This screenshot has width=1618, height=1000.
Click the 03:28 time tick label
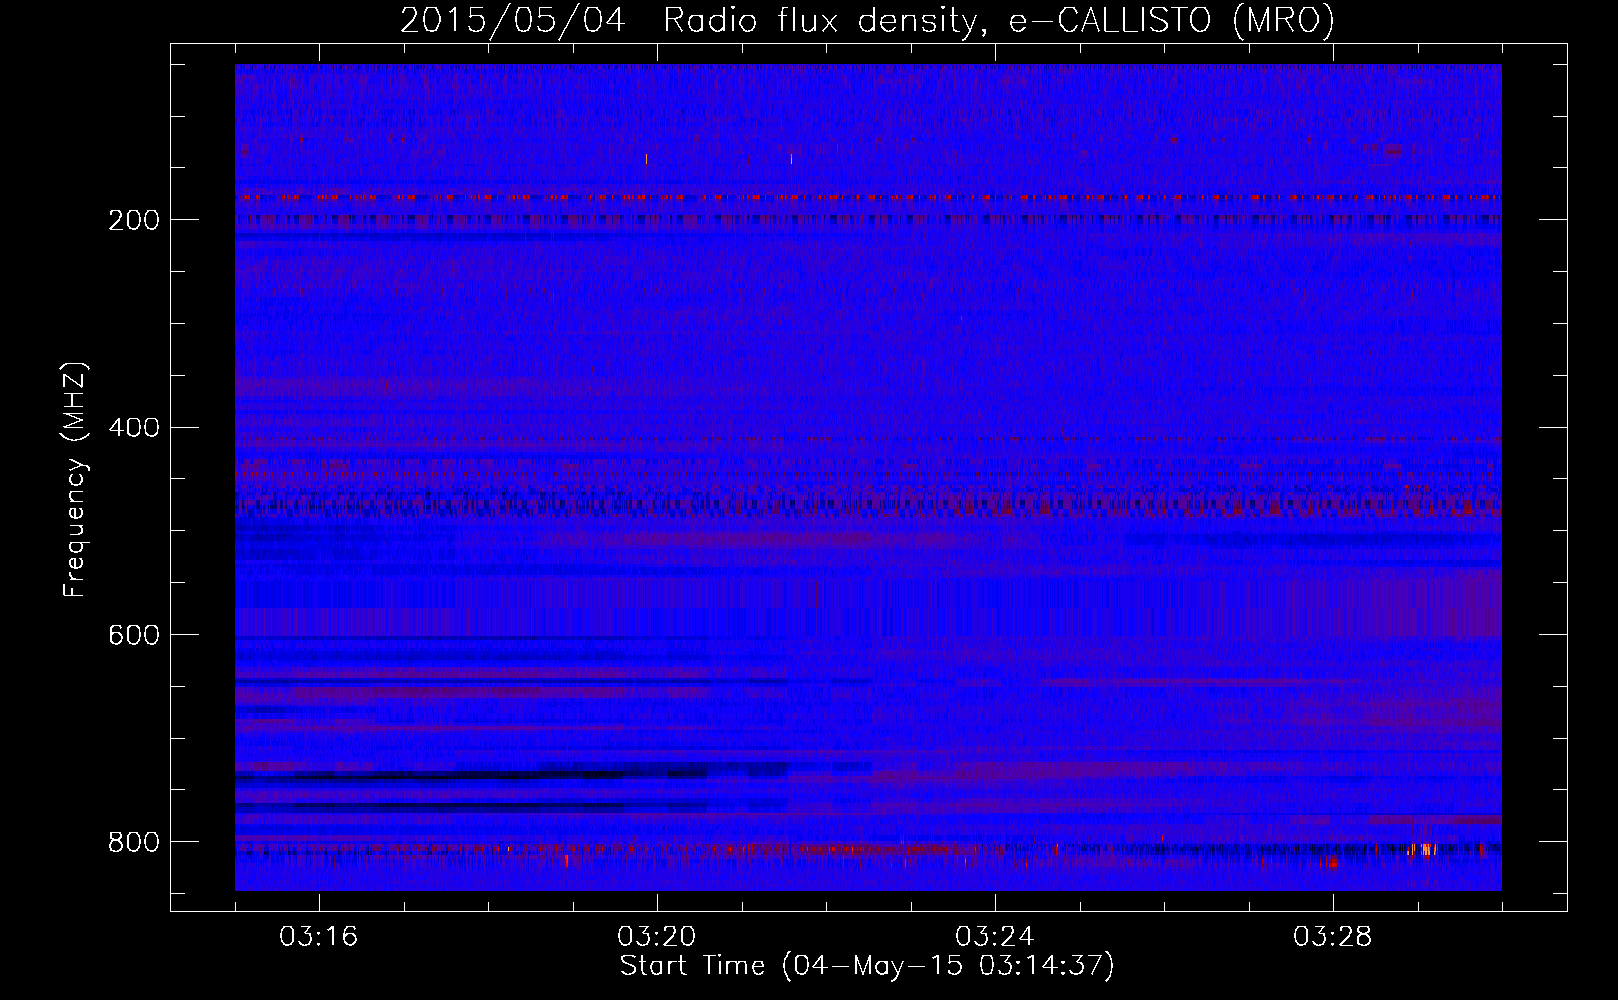(x=1333, y=937)
